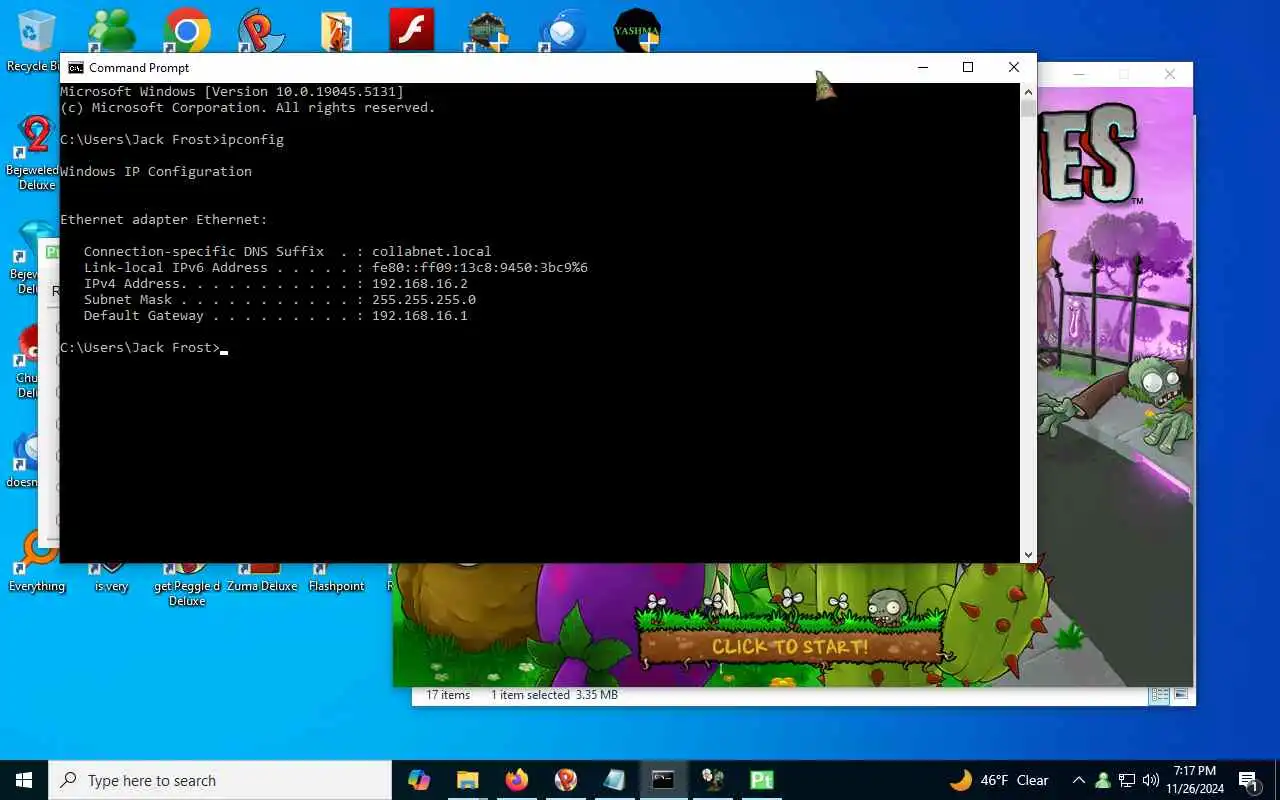Open the Thunderbird desktop shortcut
The image size is (1280, 800).
pos(561,30)
